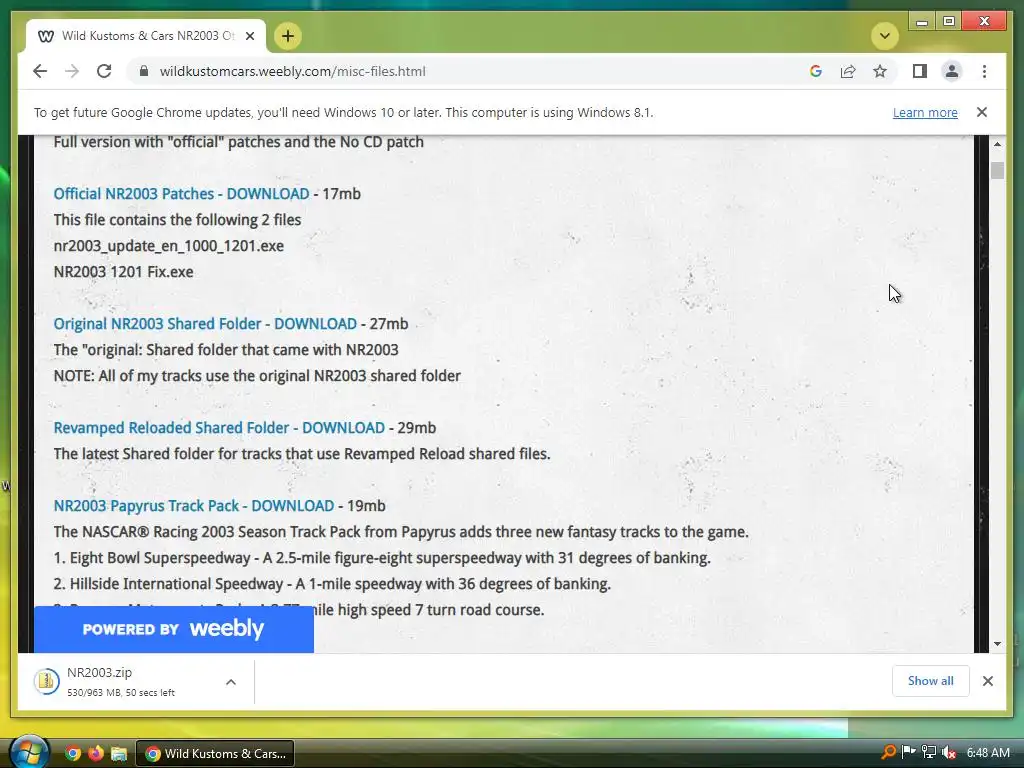This screenshot has height=768, width=1024.
Task: Click page scrollbar down arrow
Action: click(997, 644)
